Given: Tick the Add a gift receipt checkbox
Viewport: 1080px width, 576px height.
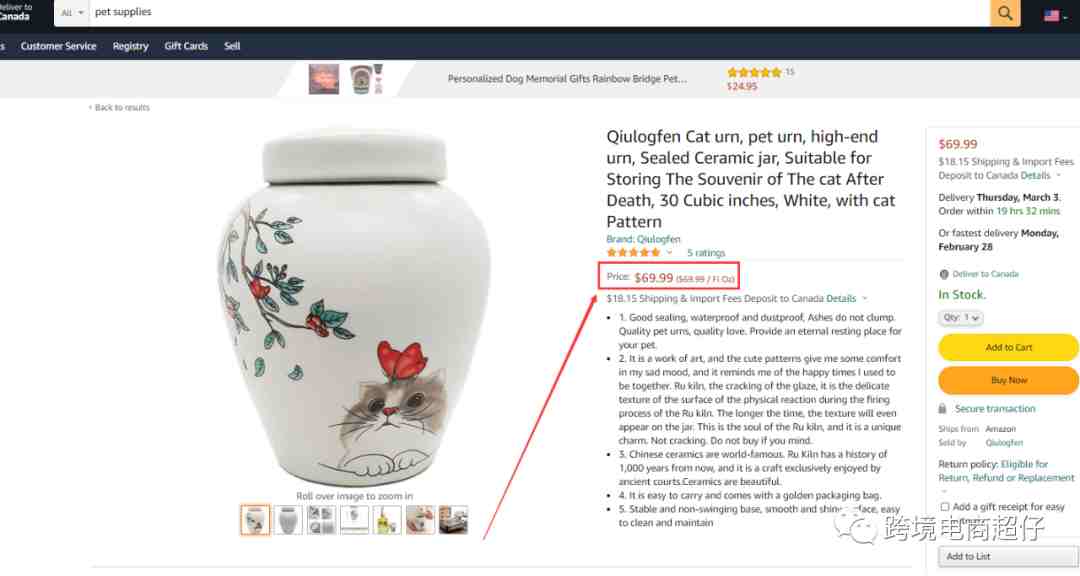Looking at the screenshot, I should 945,506.
